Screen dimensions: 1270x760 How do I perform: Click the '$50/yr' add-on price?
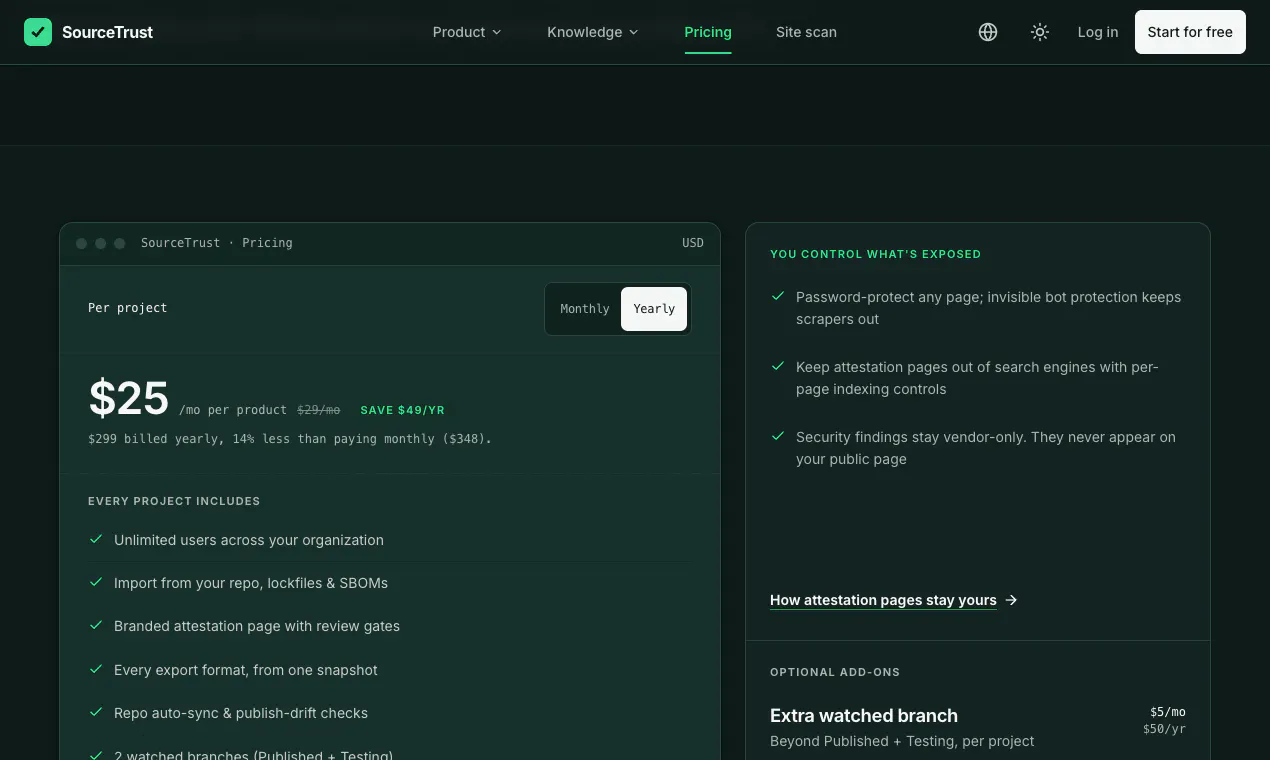1164,729
